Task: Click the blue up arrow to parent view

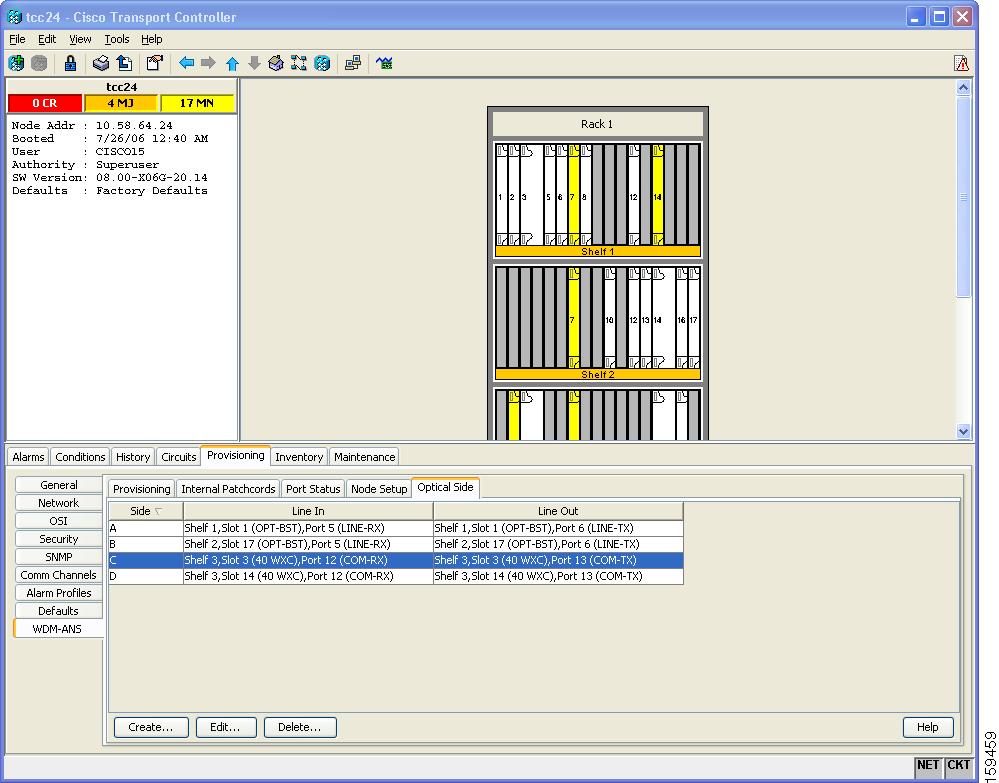Action: coord(232,63)
